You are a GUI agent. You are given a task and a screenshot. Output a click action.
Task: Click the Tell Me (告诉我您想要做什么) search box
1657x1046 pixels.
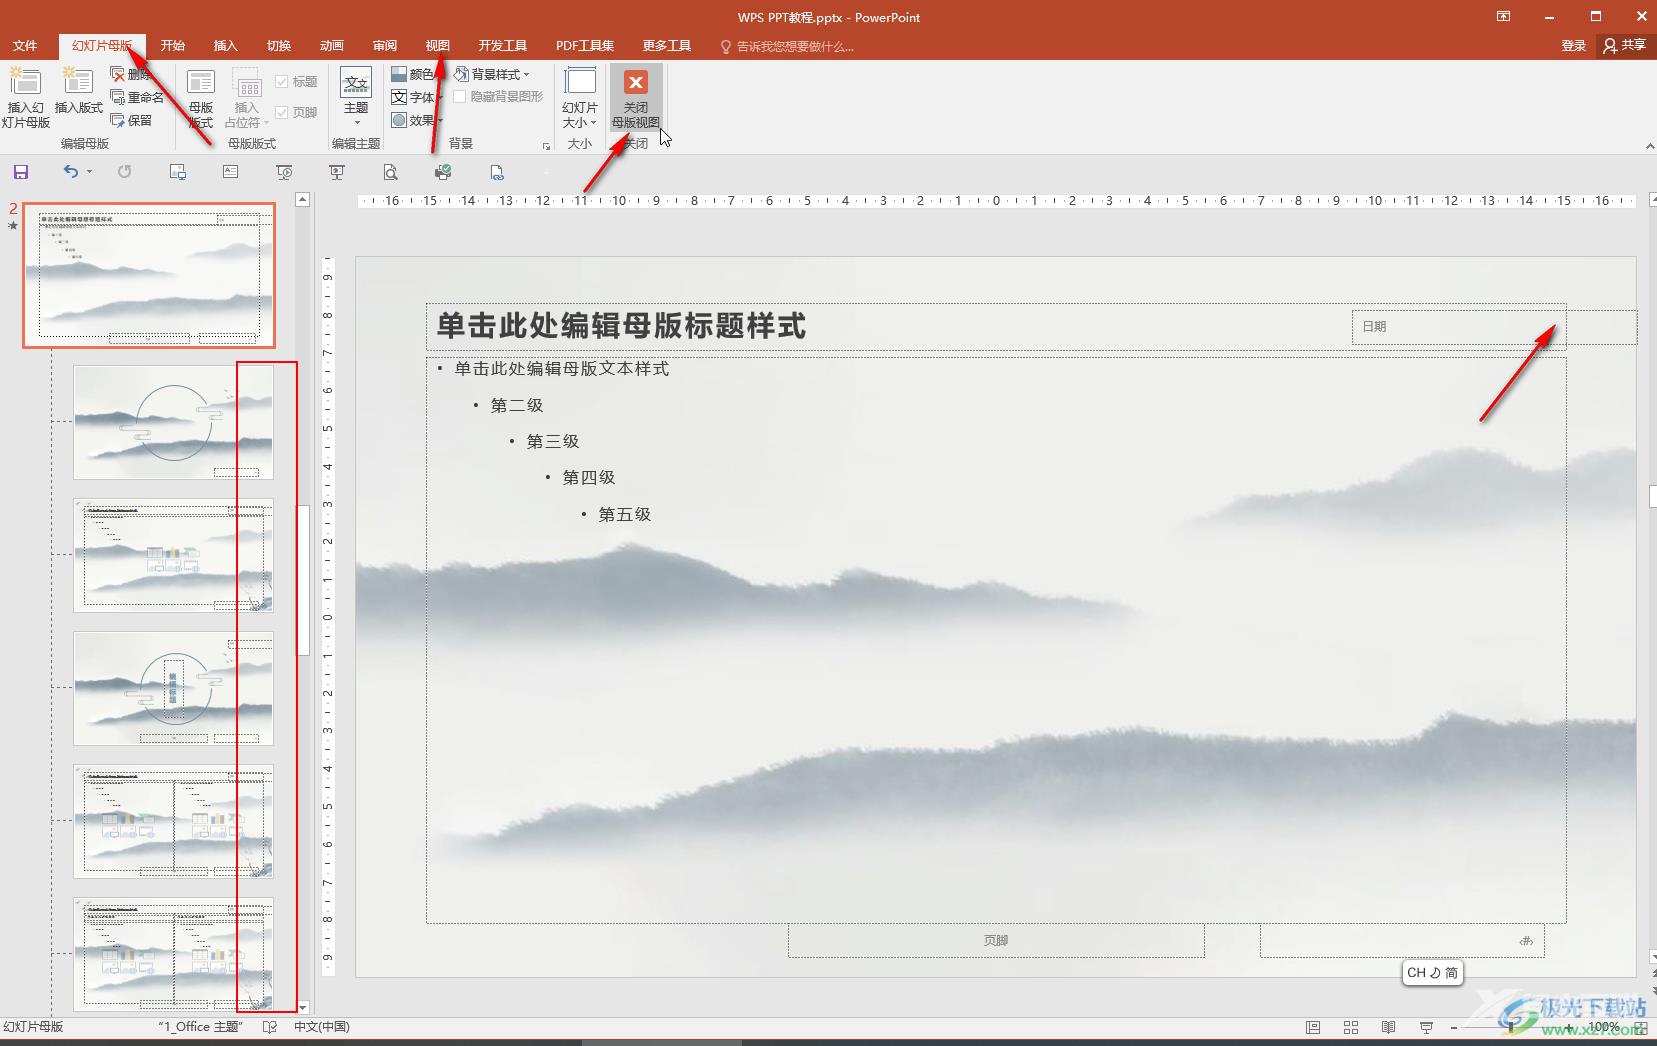click(x=788, y=46)
